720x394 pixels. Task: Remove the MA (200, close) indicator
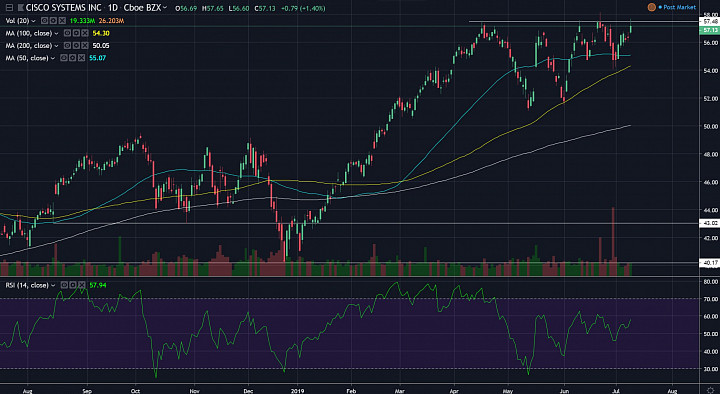pyautogui.click(x=85, y=45)
